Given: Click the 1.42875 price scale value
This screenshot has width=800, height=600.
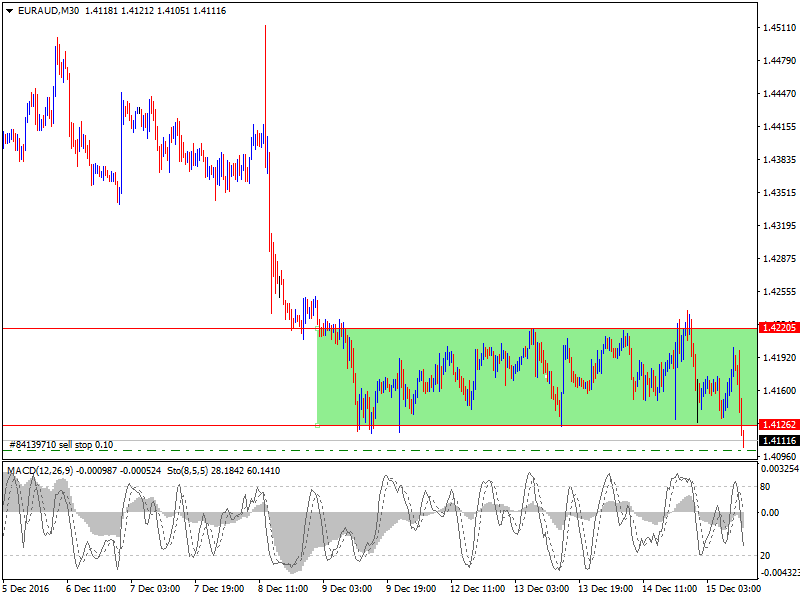Looking at the screenshot, I should [x=779, y=259].
